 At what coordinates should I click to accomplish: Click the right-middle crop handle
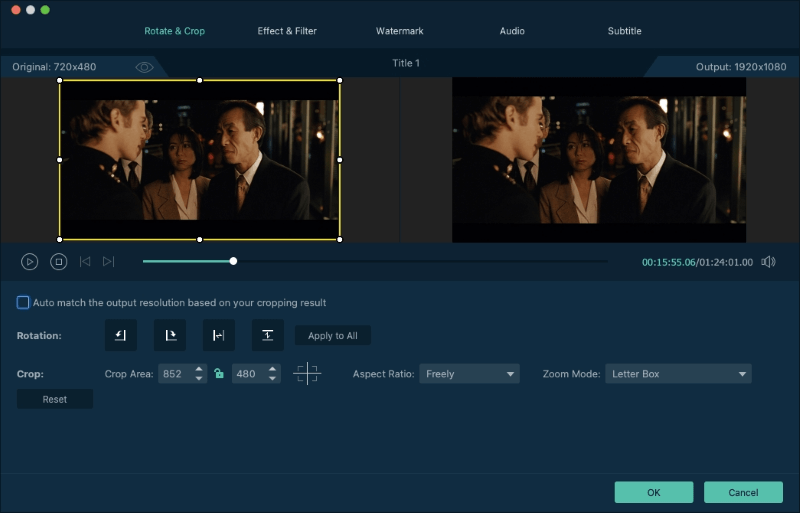(x=340, y=160)
